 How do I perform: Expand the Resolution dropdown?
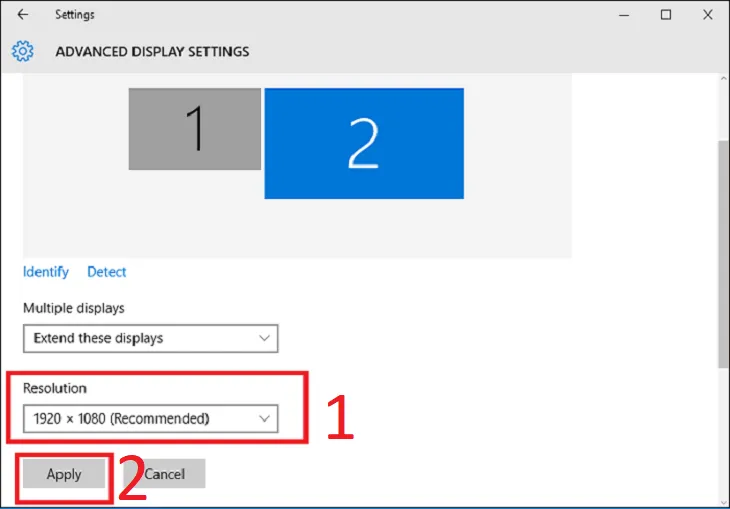tap(150, 418)
